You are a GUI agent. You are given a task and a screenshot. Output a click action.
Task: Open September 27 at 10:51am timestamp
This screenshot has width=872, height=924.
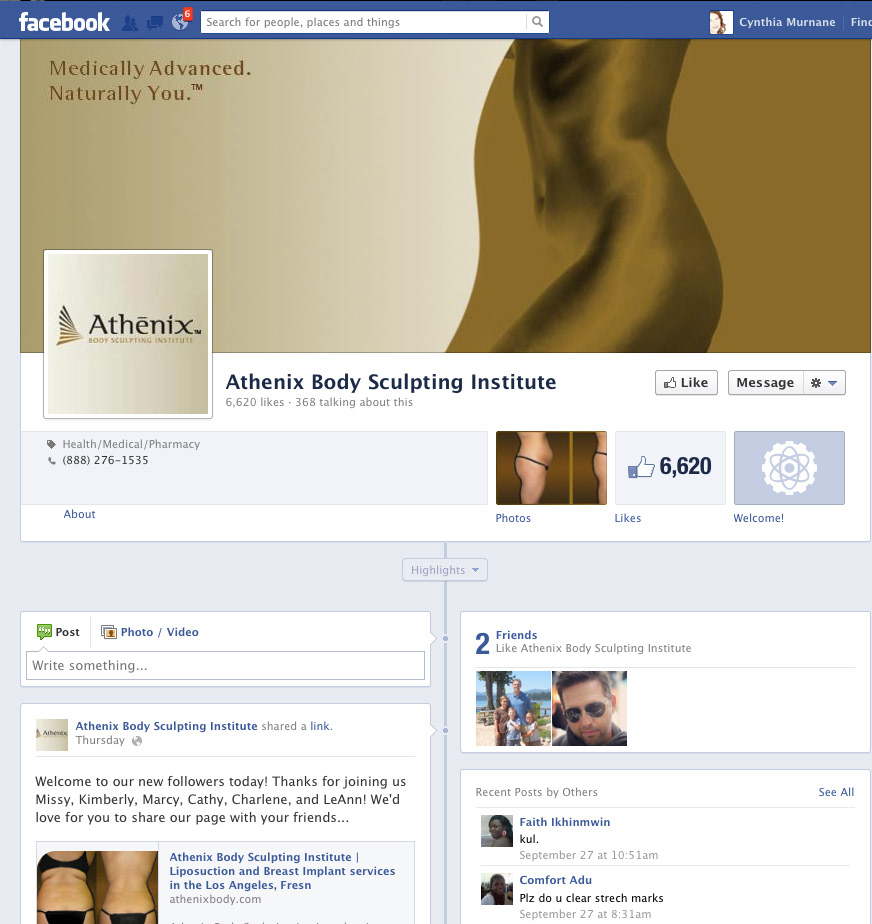[589, 855]
